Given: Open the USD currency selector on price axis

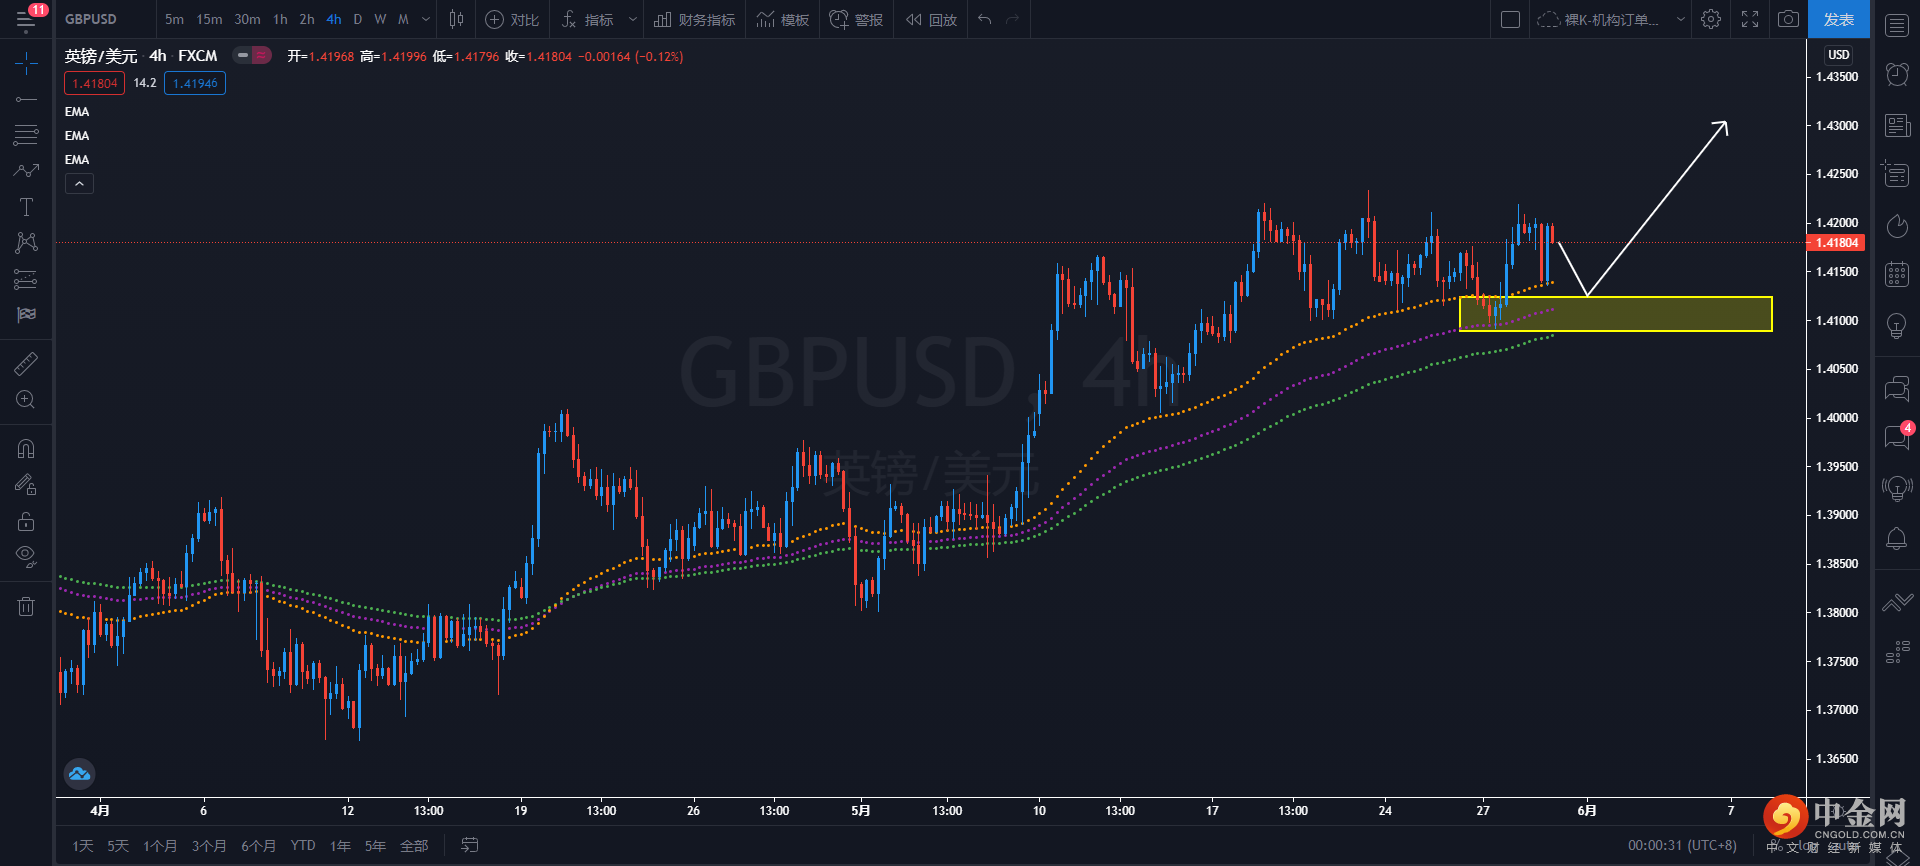Looking at the screenshot, I should coord(1839,55).
